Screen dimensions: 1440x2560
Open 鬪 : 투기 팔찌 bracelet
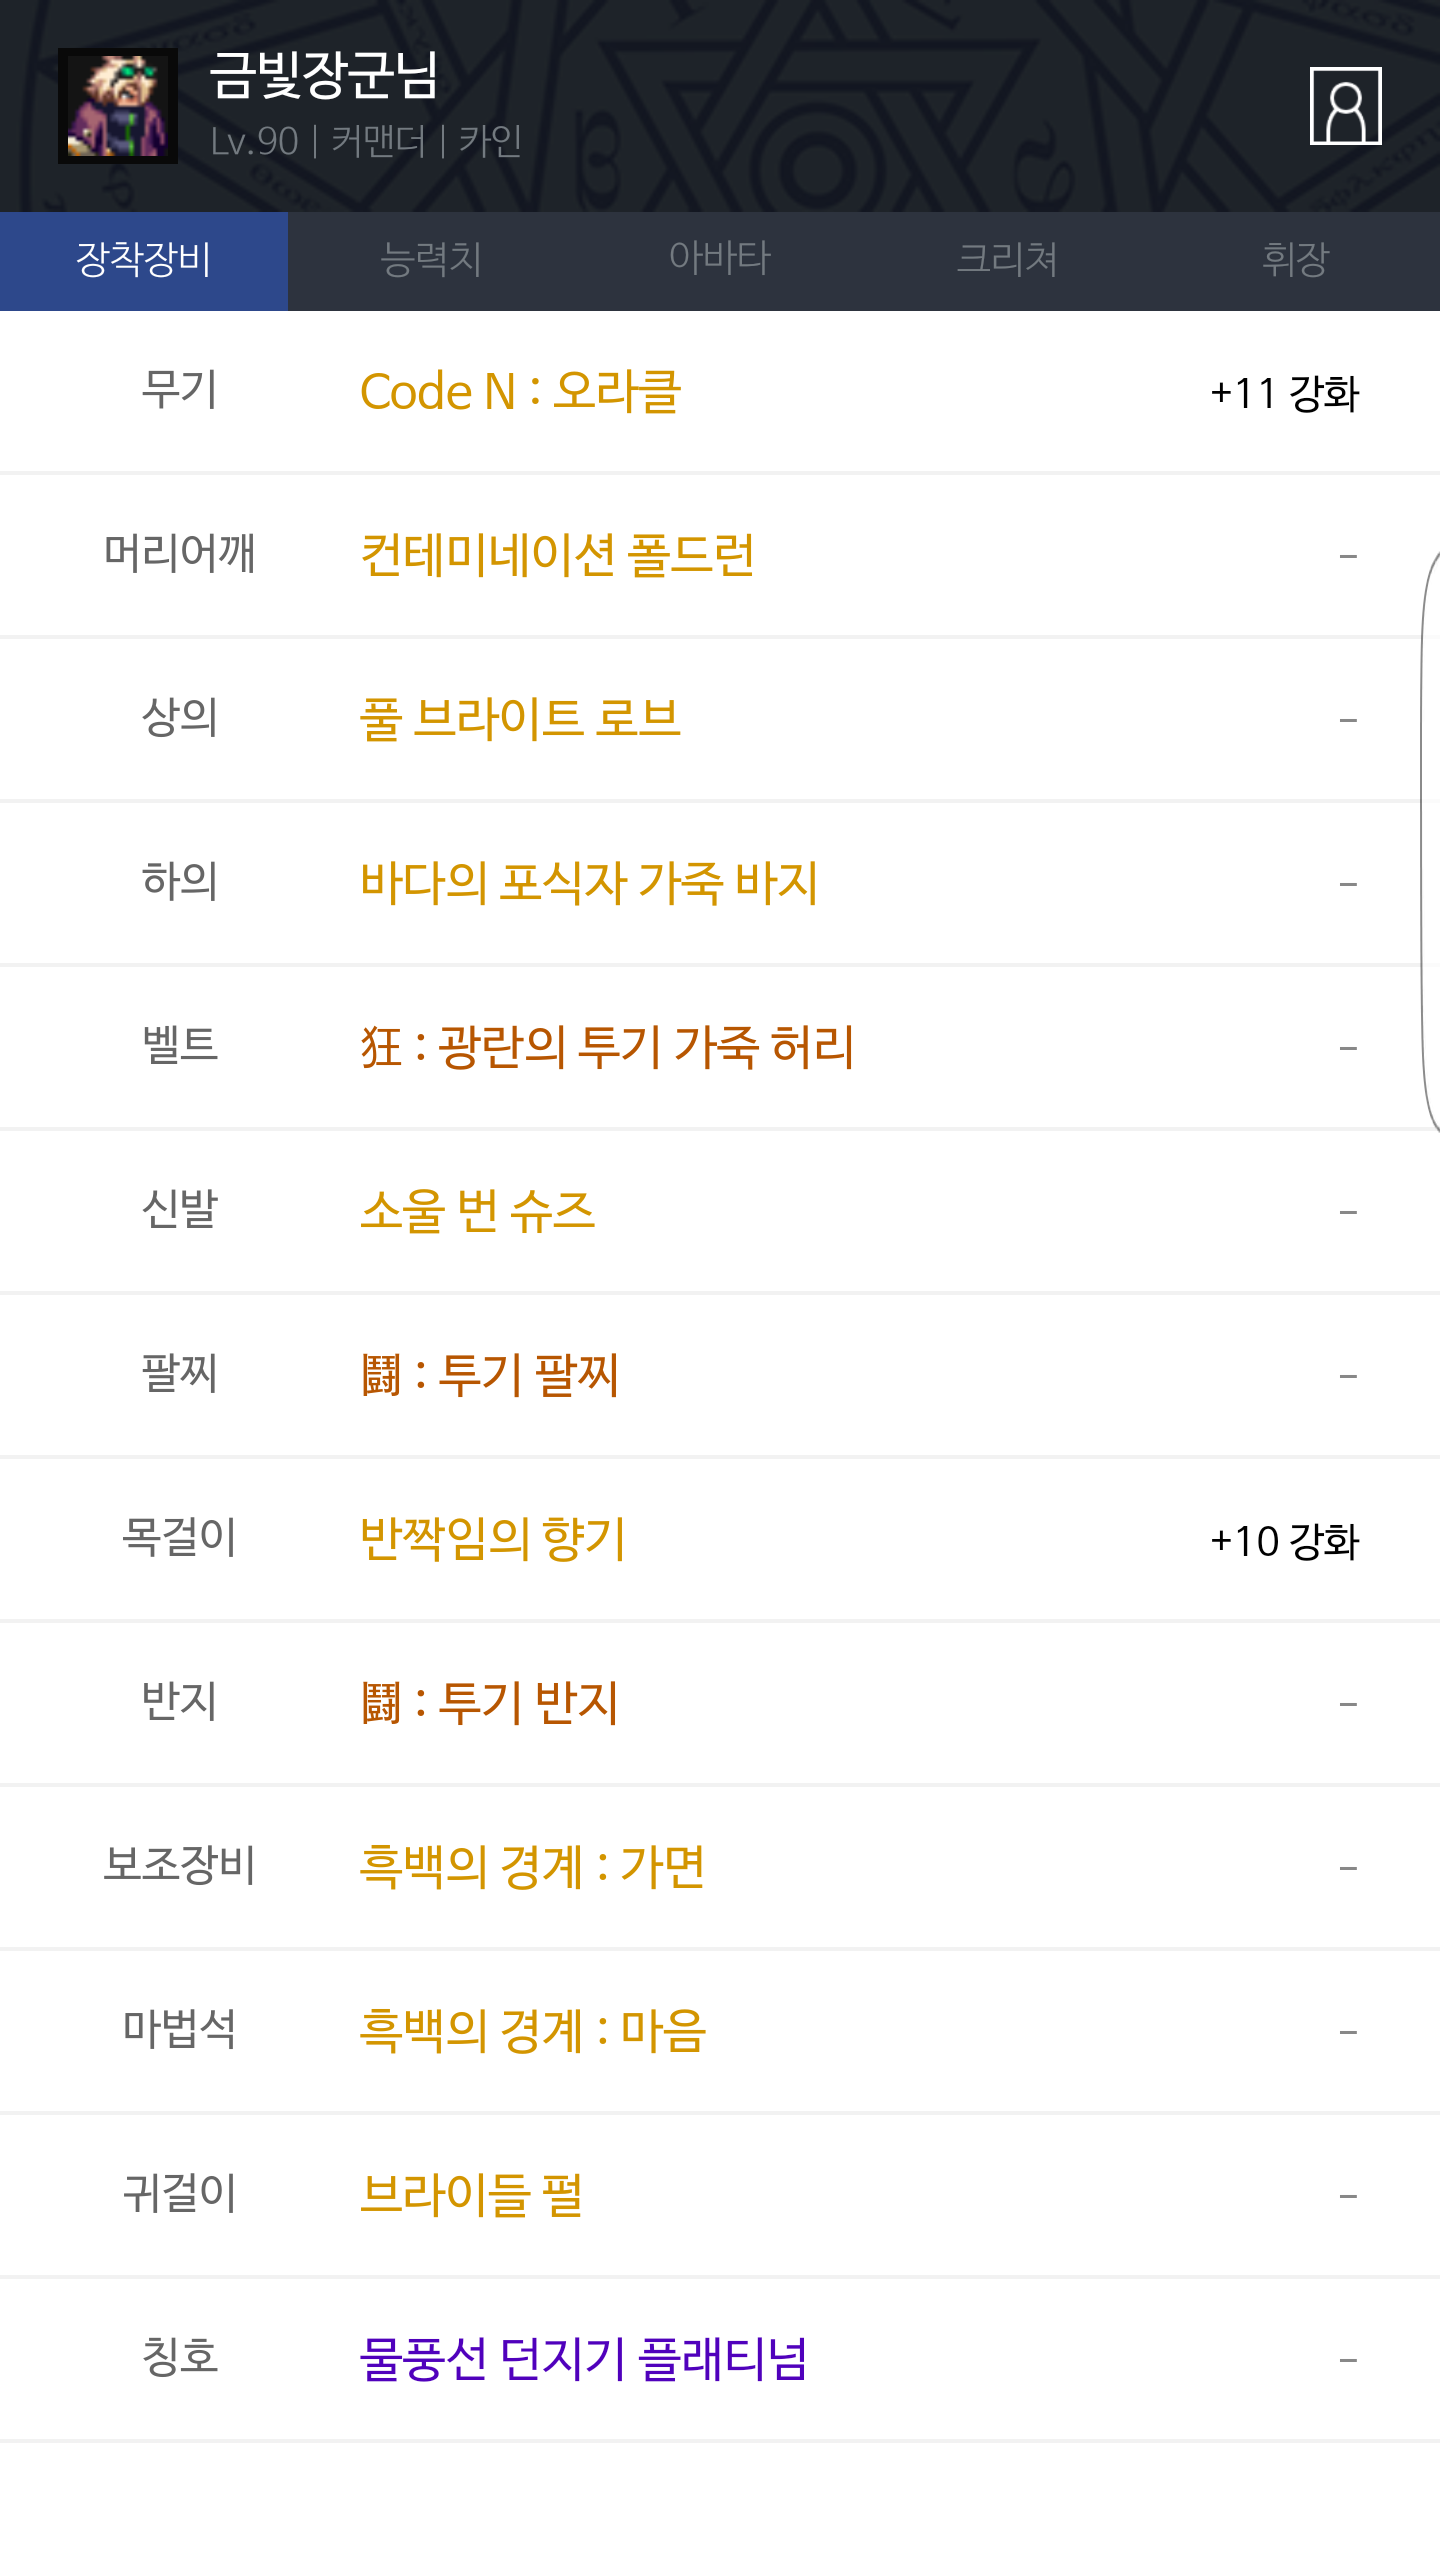(490, 1376)
